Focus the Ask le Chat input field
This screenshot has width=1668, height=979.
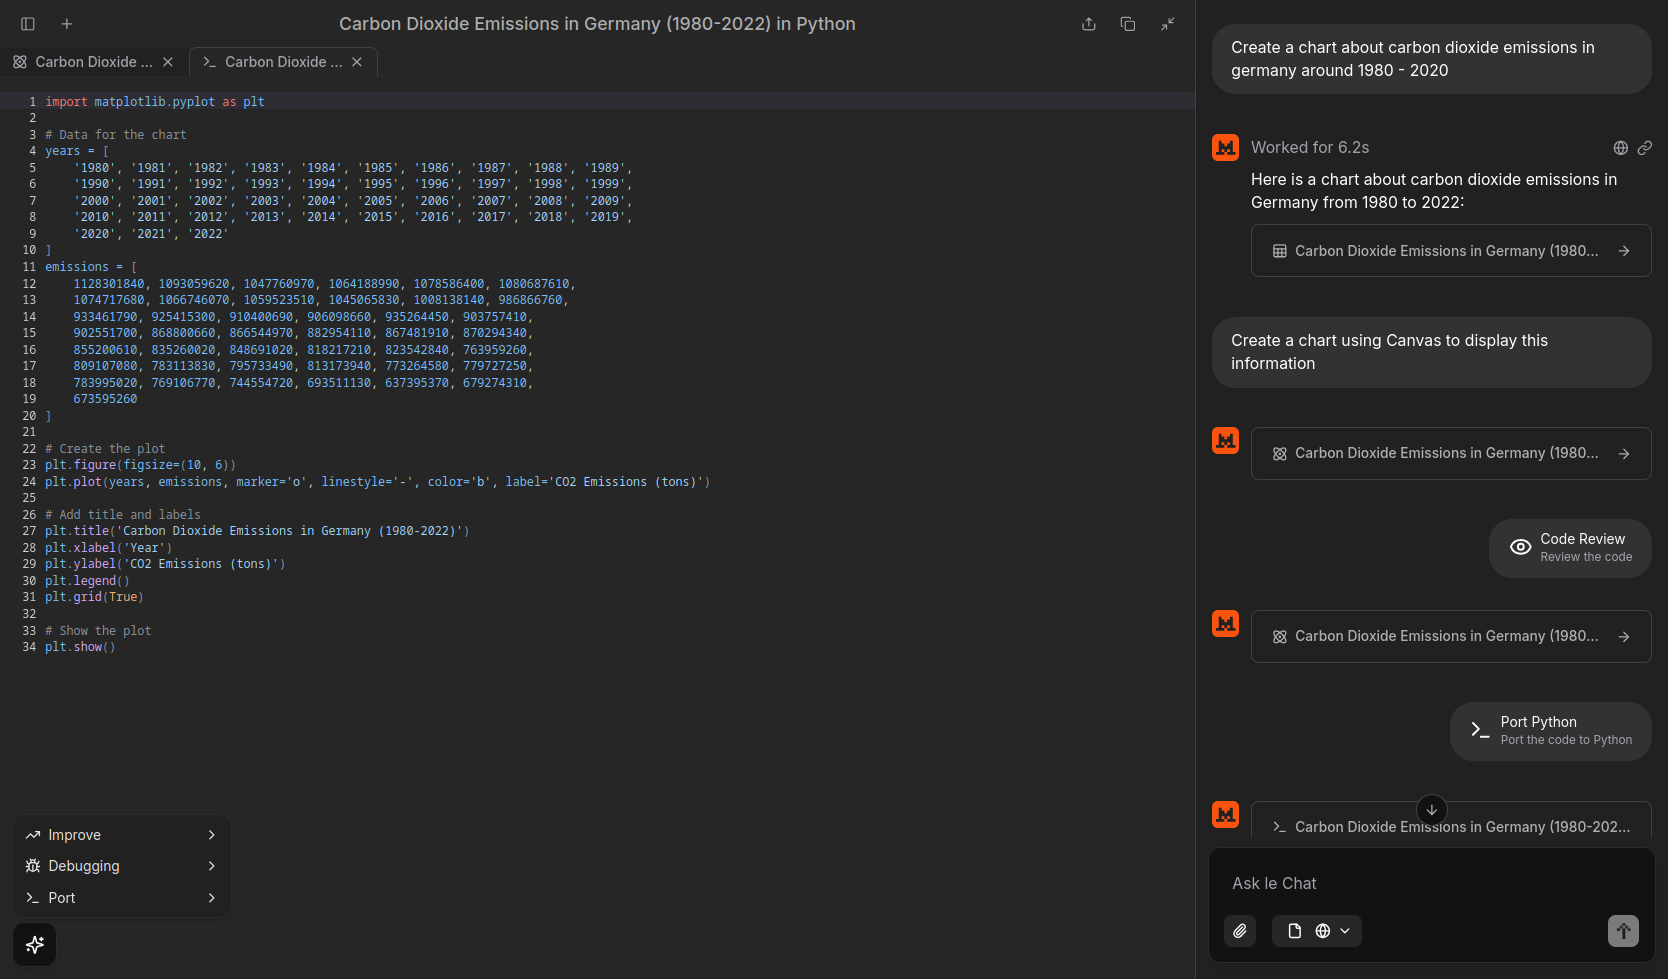coord(1431,884)
